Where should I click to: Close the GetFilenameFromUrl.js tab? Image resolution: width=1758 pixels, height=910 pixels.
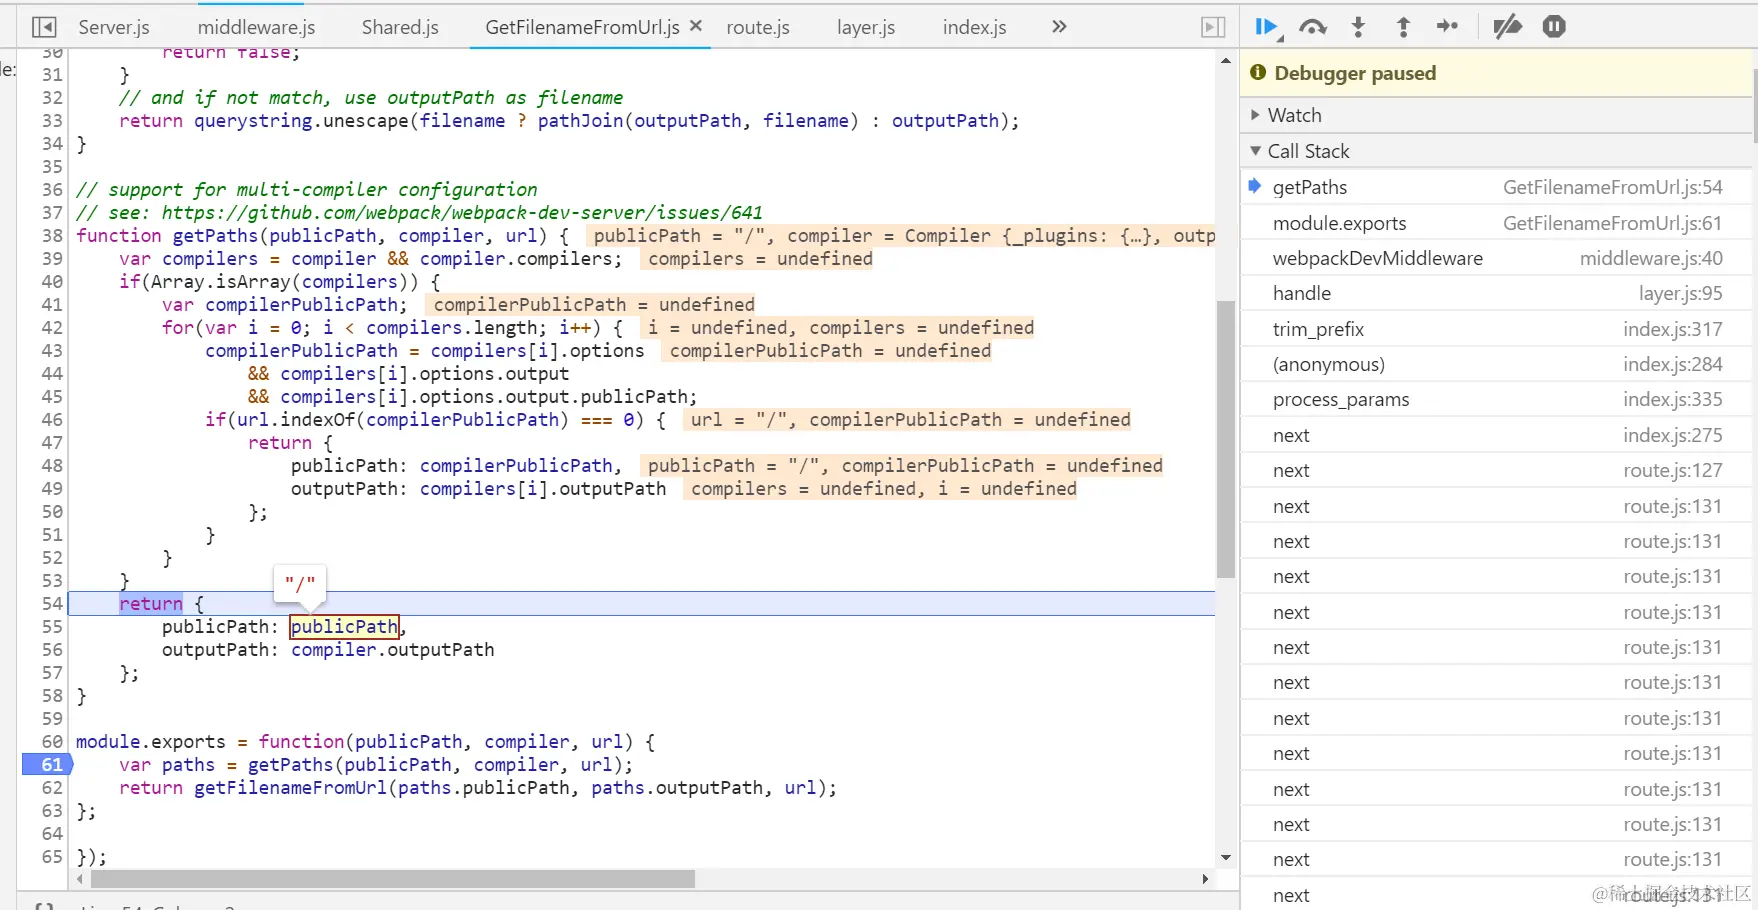pyautogui.click(x=696, y=26)
